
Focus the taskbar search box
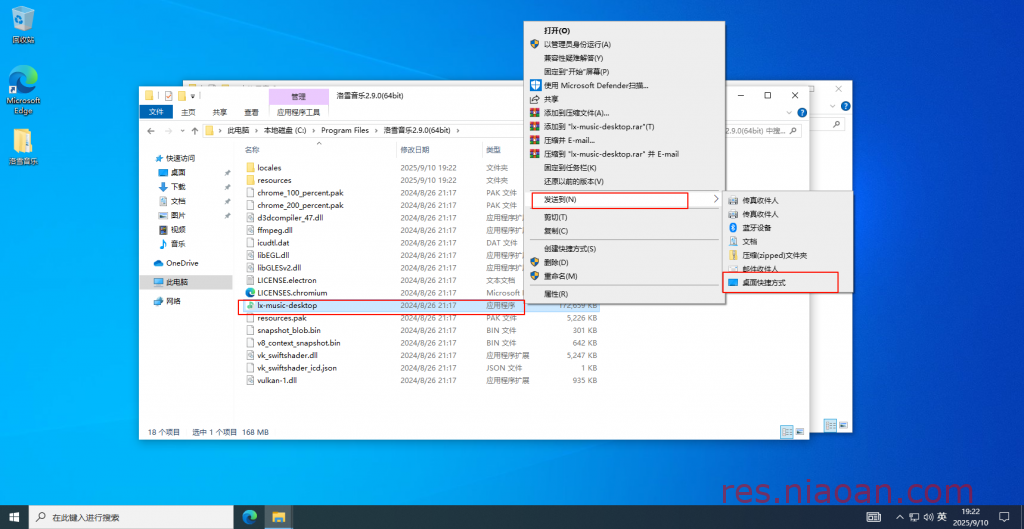tap(133, 517)
